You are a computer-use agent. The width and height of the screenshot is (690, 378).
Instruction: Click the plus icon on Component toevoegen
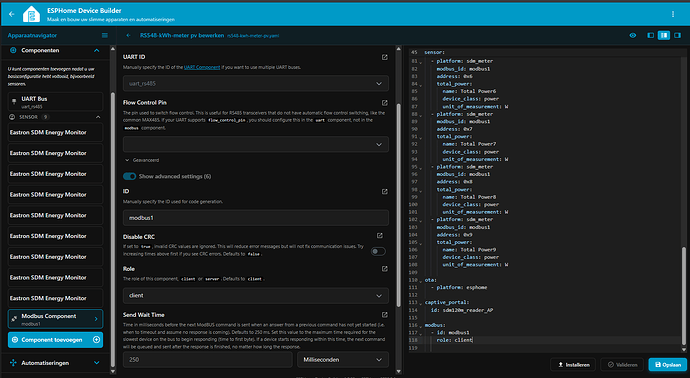[96, 340]
